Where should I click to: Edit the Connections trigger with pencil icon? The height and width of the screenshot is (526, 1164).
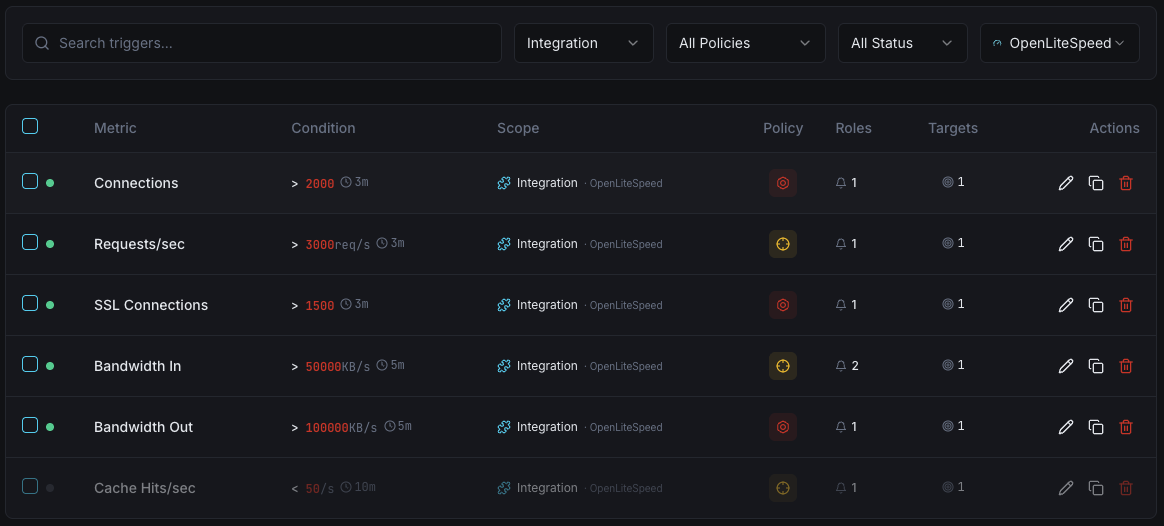point(1066,183)
